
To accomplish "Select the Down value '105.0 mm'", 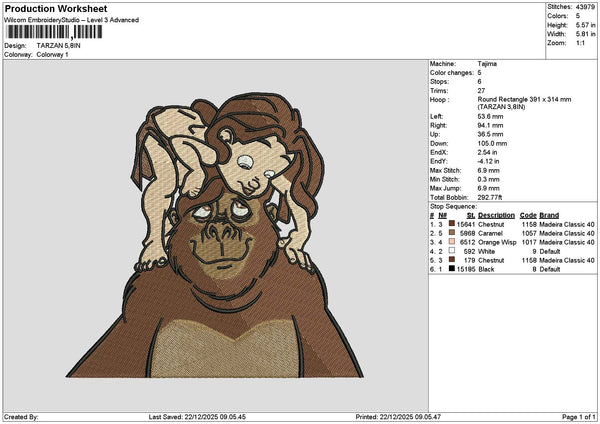I will 492,144.
